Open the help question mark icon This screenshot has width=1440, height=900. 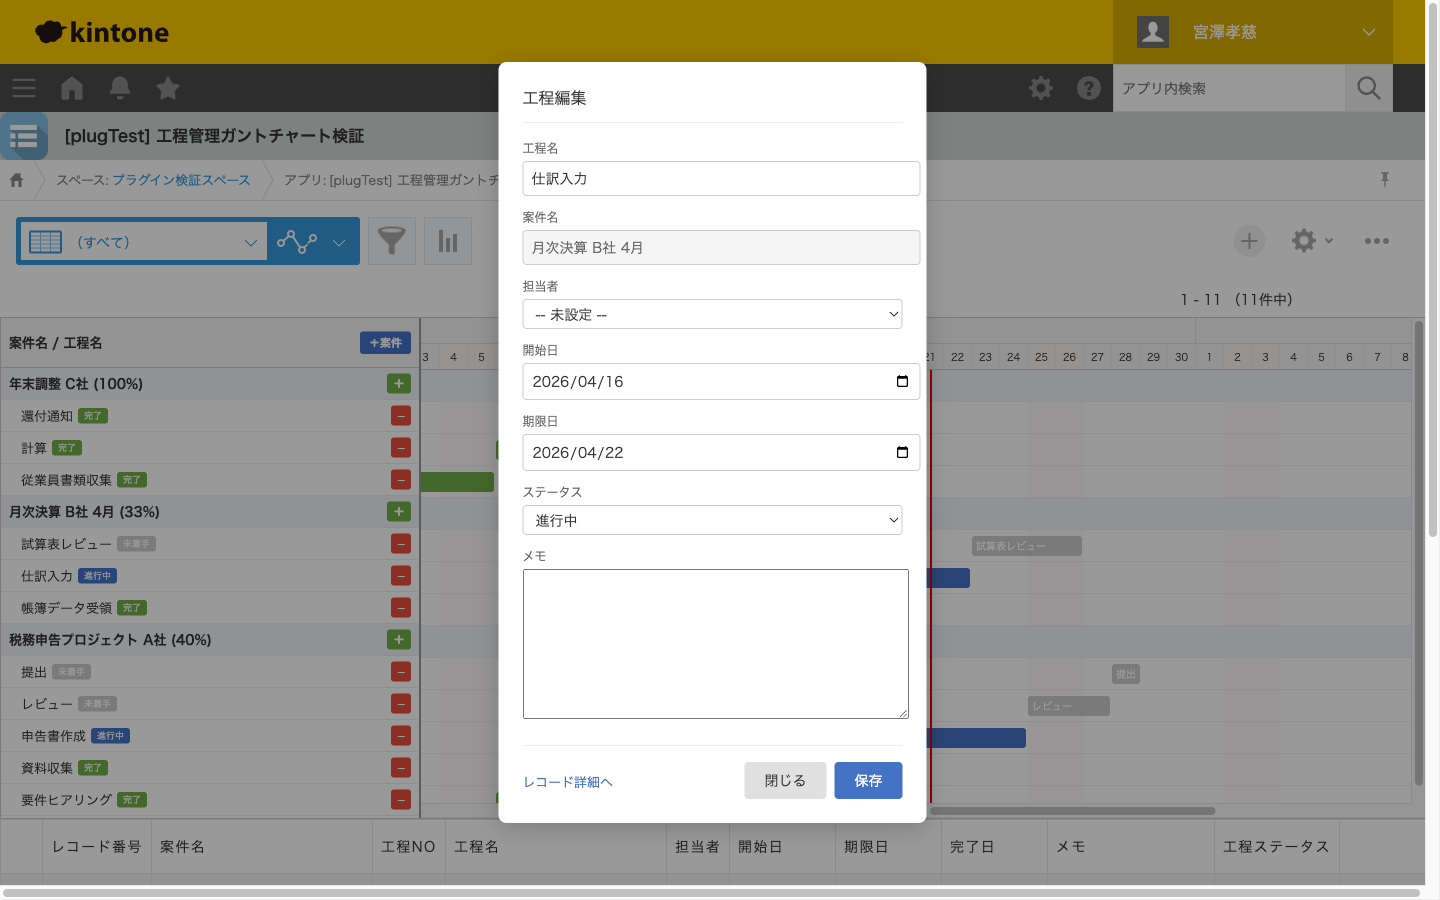pyautogui.click(x=1089, y=88)
